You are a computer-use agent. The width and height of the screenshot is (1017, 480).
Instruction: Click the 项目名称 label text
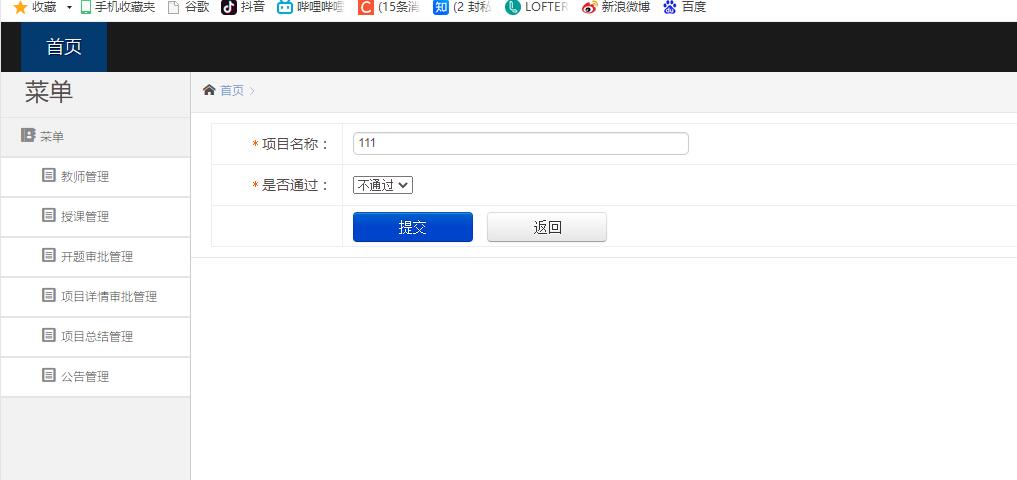coord(296,144)
